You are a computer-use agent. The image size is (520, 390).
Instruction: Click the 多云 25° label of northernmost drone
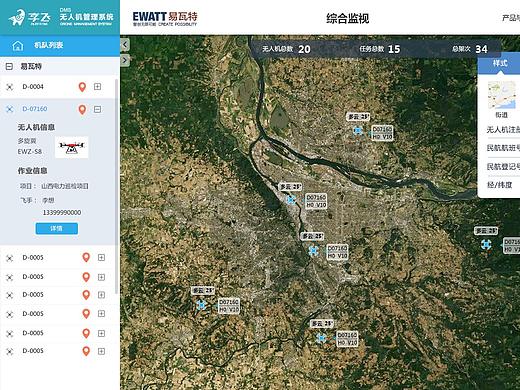pos(358,117)
